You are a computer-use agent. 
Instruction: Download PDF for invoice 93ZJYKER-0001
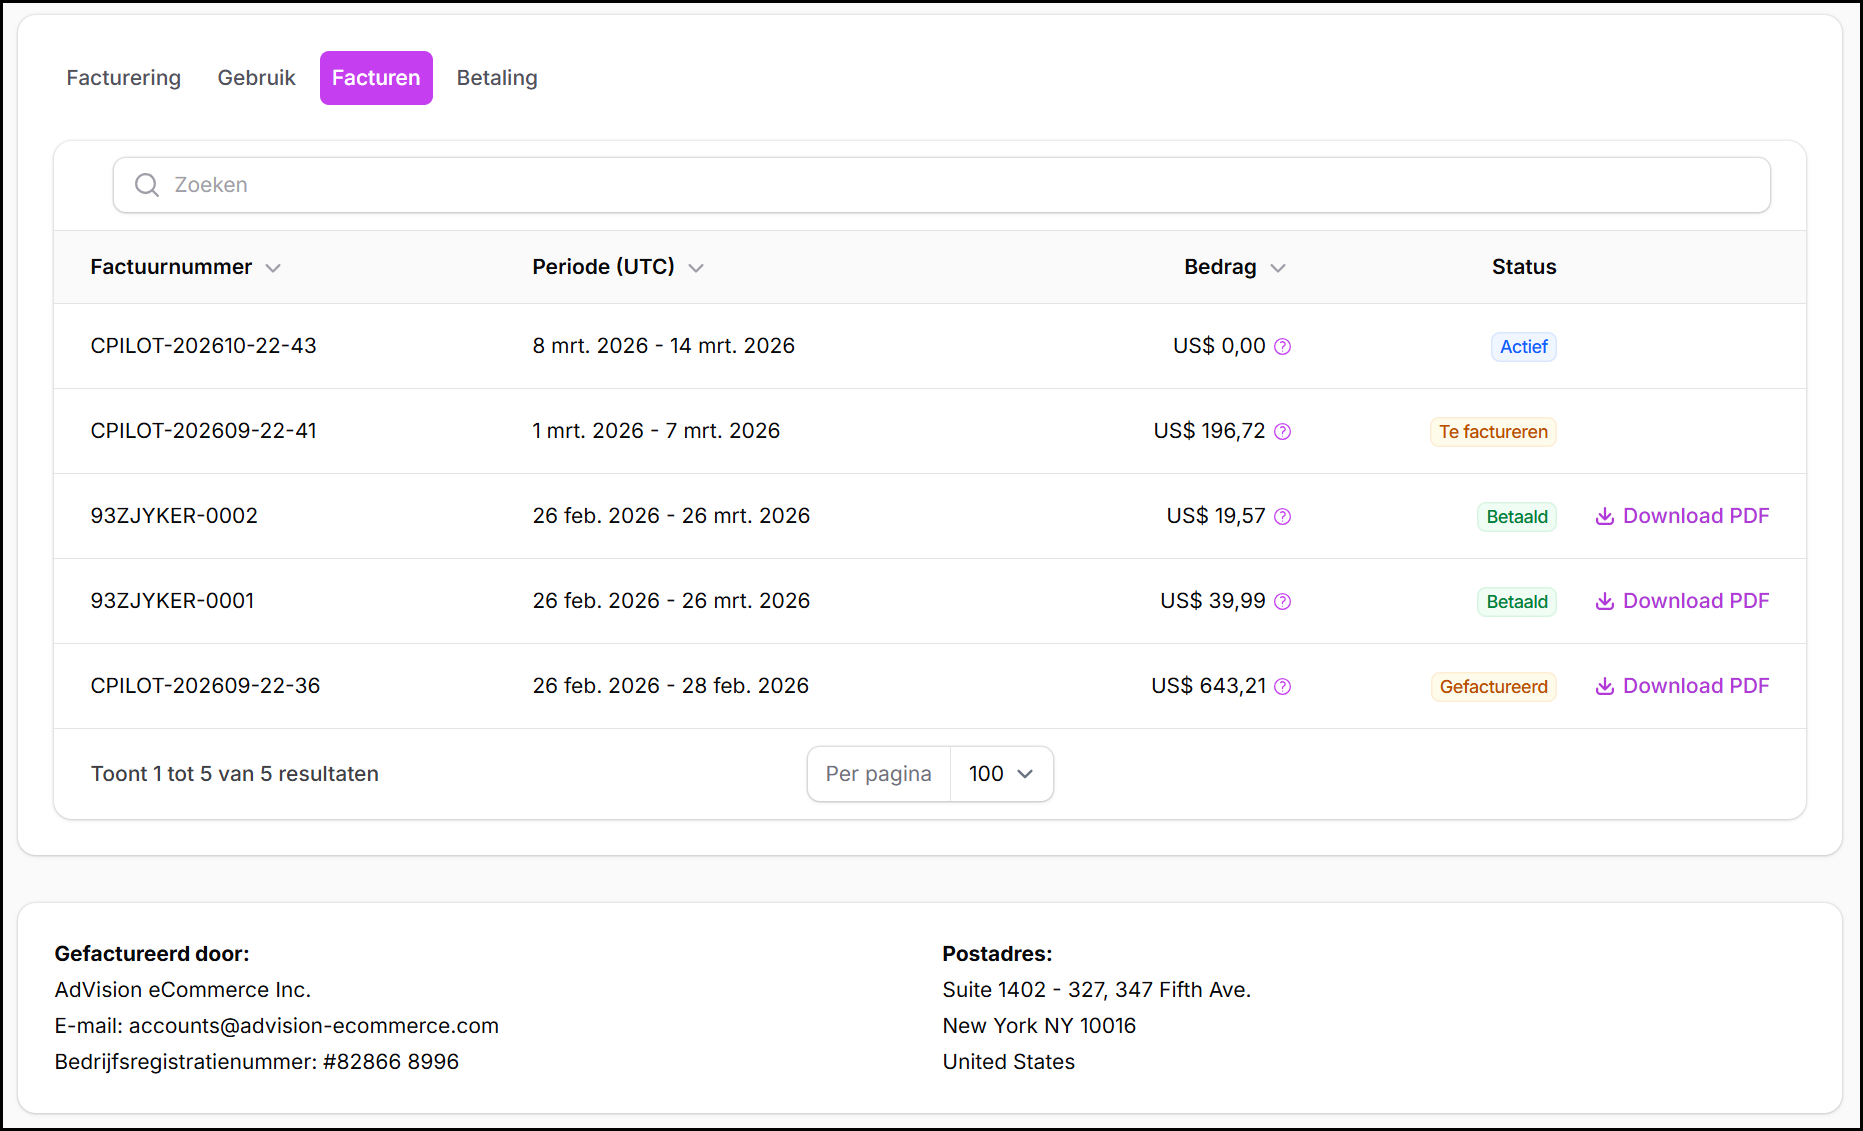1682,602
